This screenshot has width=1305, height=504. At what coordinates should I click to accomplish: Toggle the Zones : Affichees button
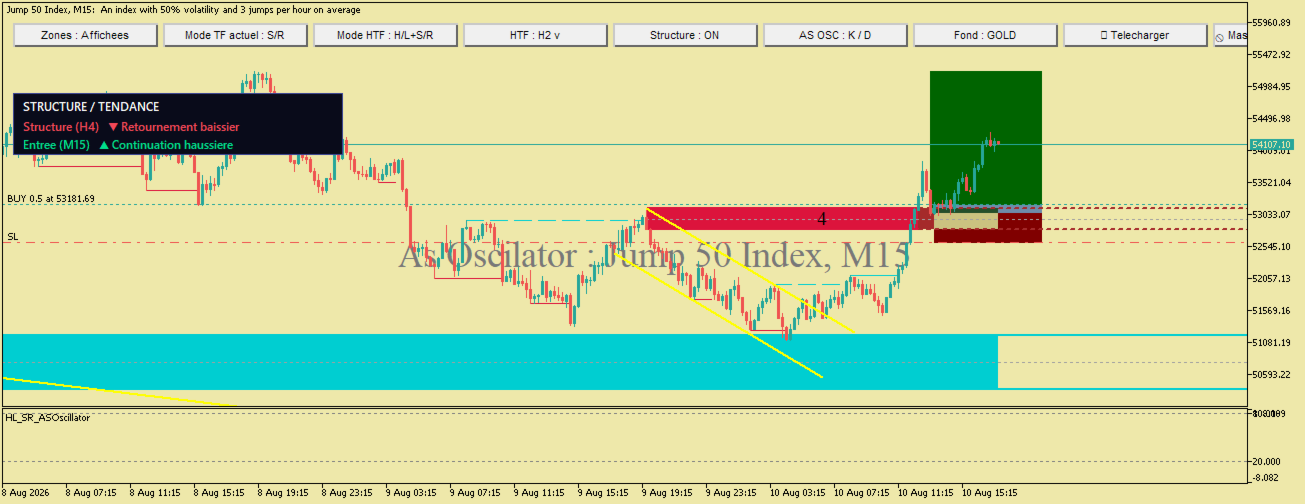tap(85, 35)
